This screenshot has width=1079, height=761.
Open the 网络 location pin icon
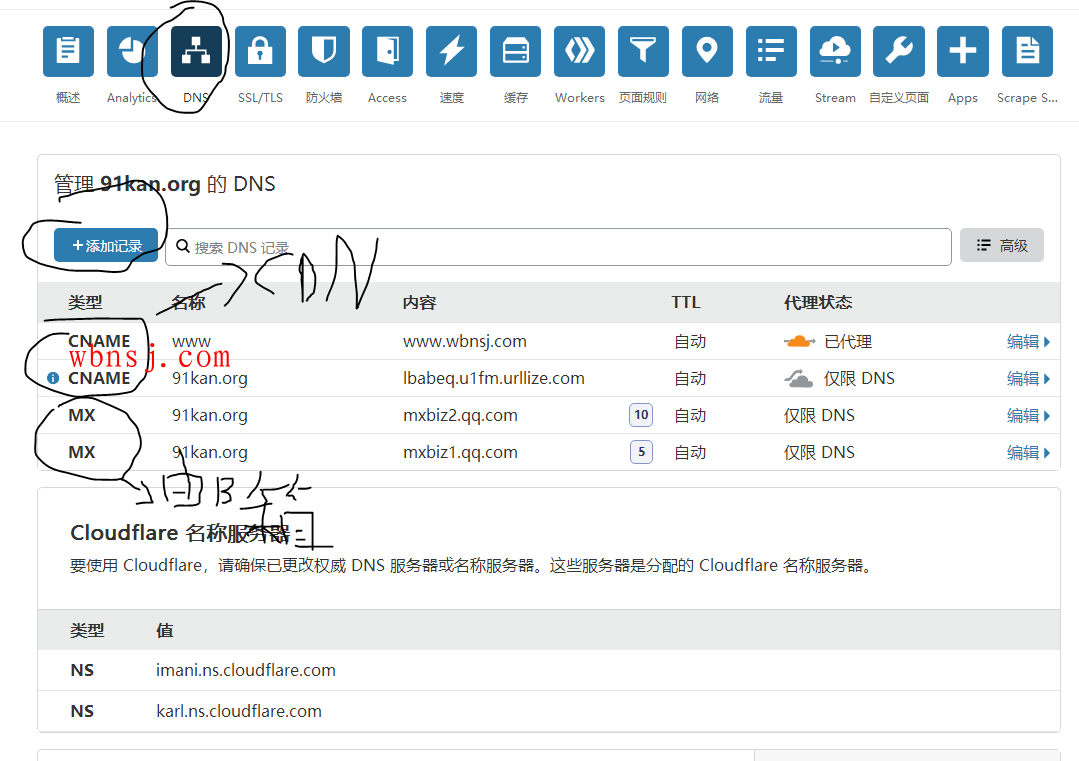(707, 52)
